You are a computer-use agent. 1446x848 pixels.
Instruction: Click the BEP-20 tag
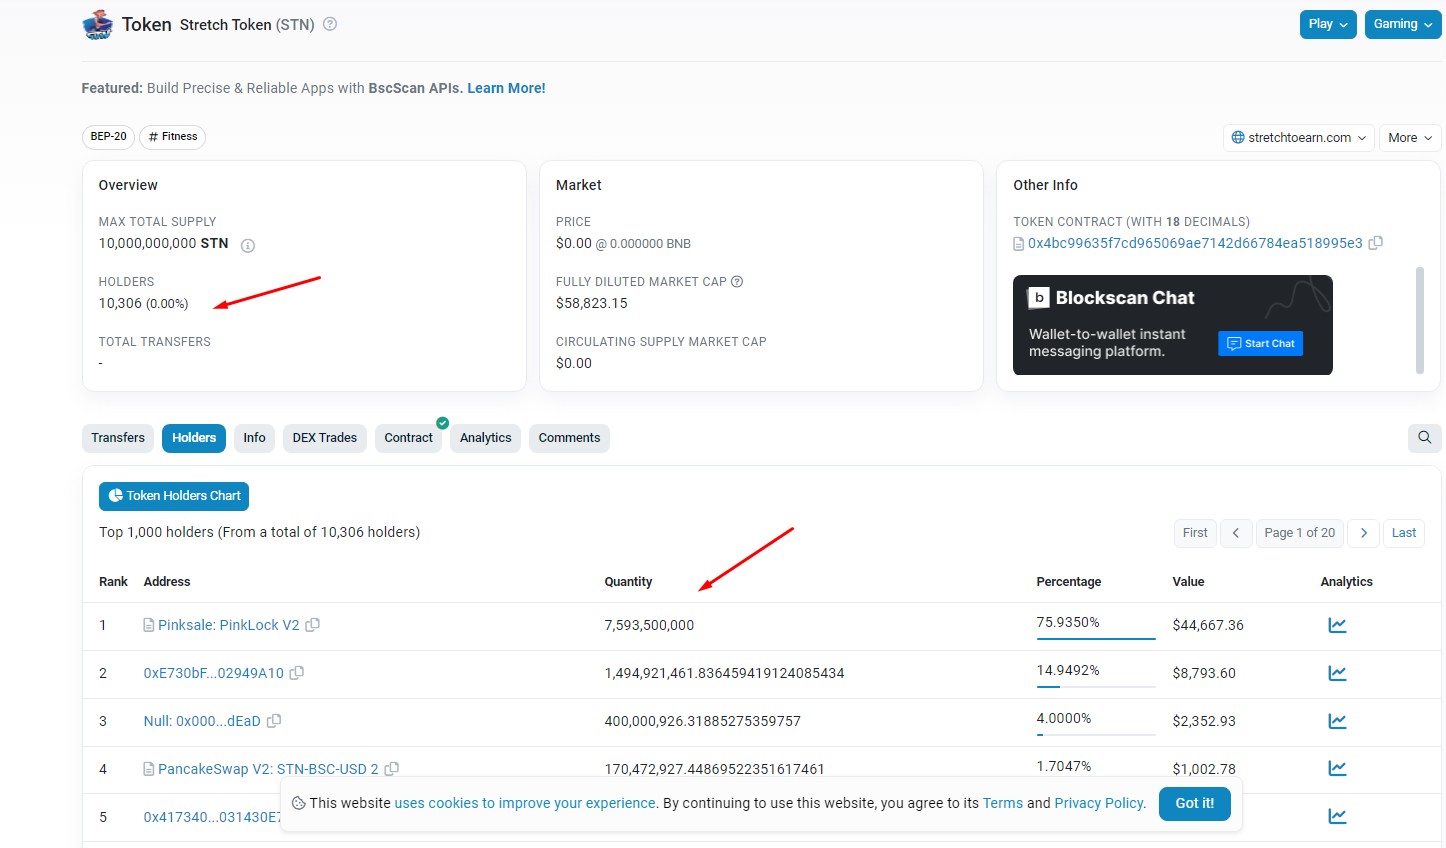109,137
